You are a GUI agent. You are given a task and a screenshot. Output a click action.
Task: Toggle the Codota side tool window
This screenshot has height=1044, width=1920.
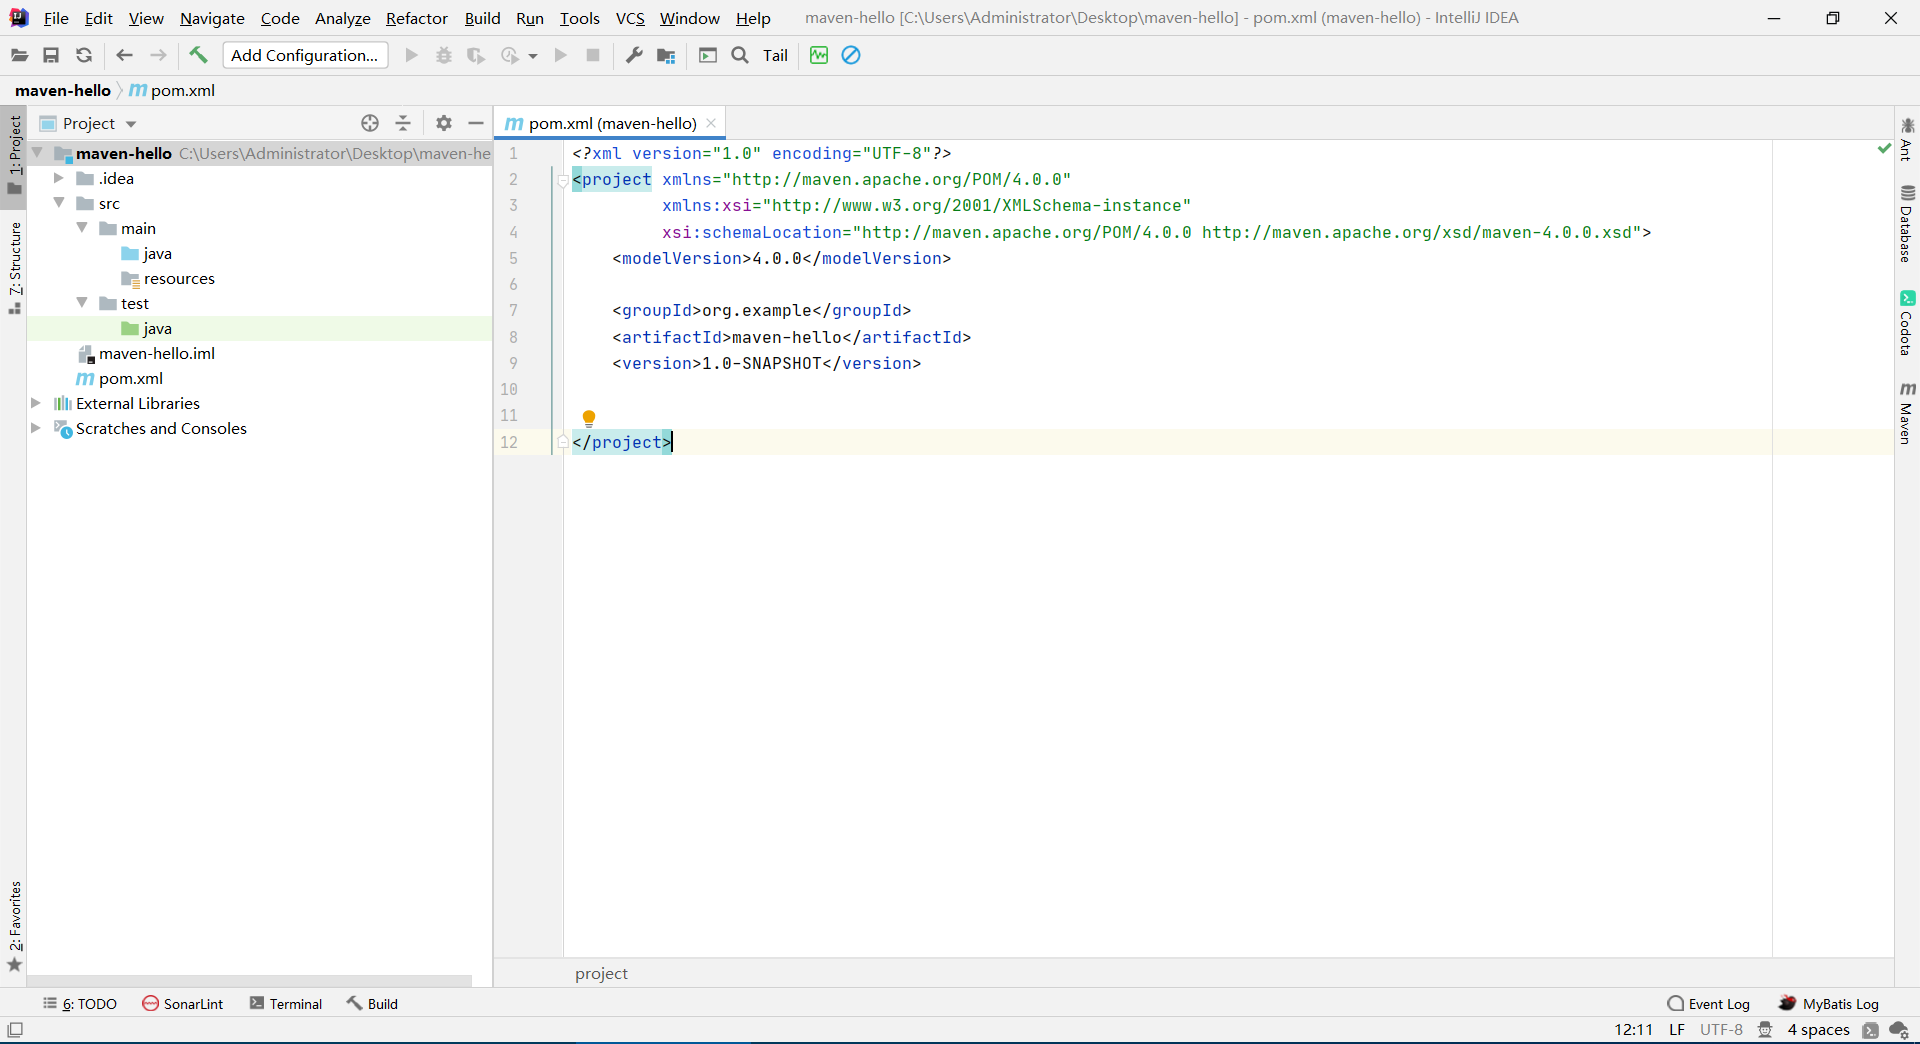1907,323
